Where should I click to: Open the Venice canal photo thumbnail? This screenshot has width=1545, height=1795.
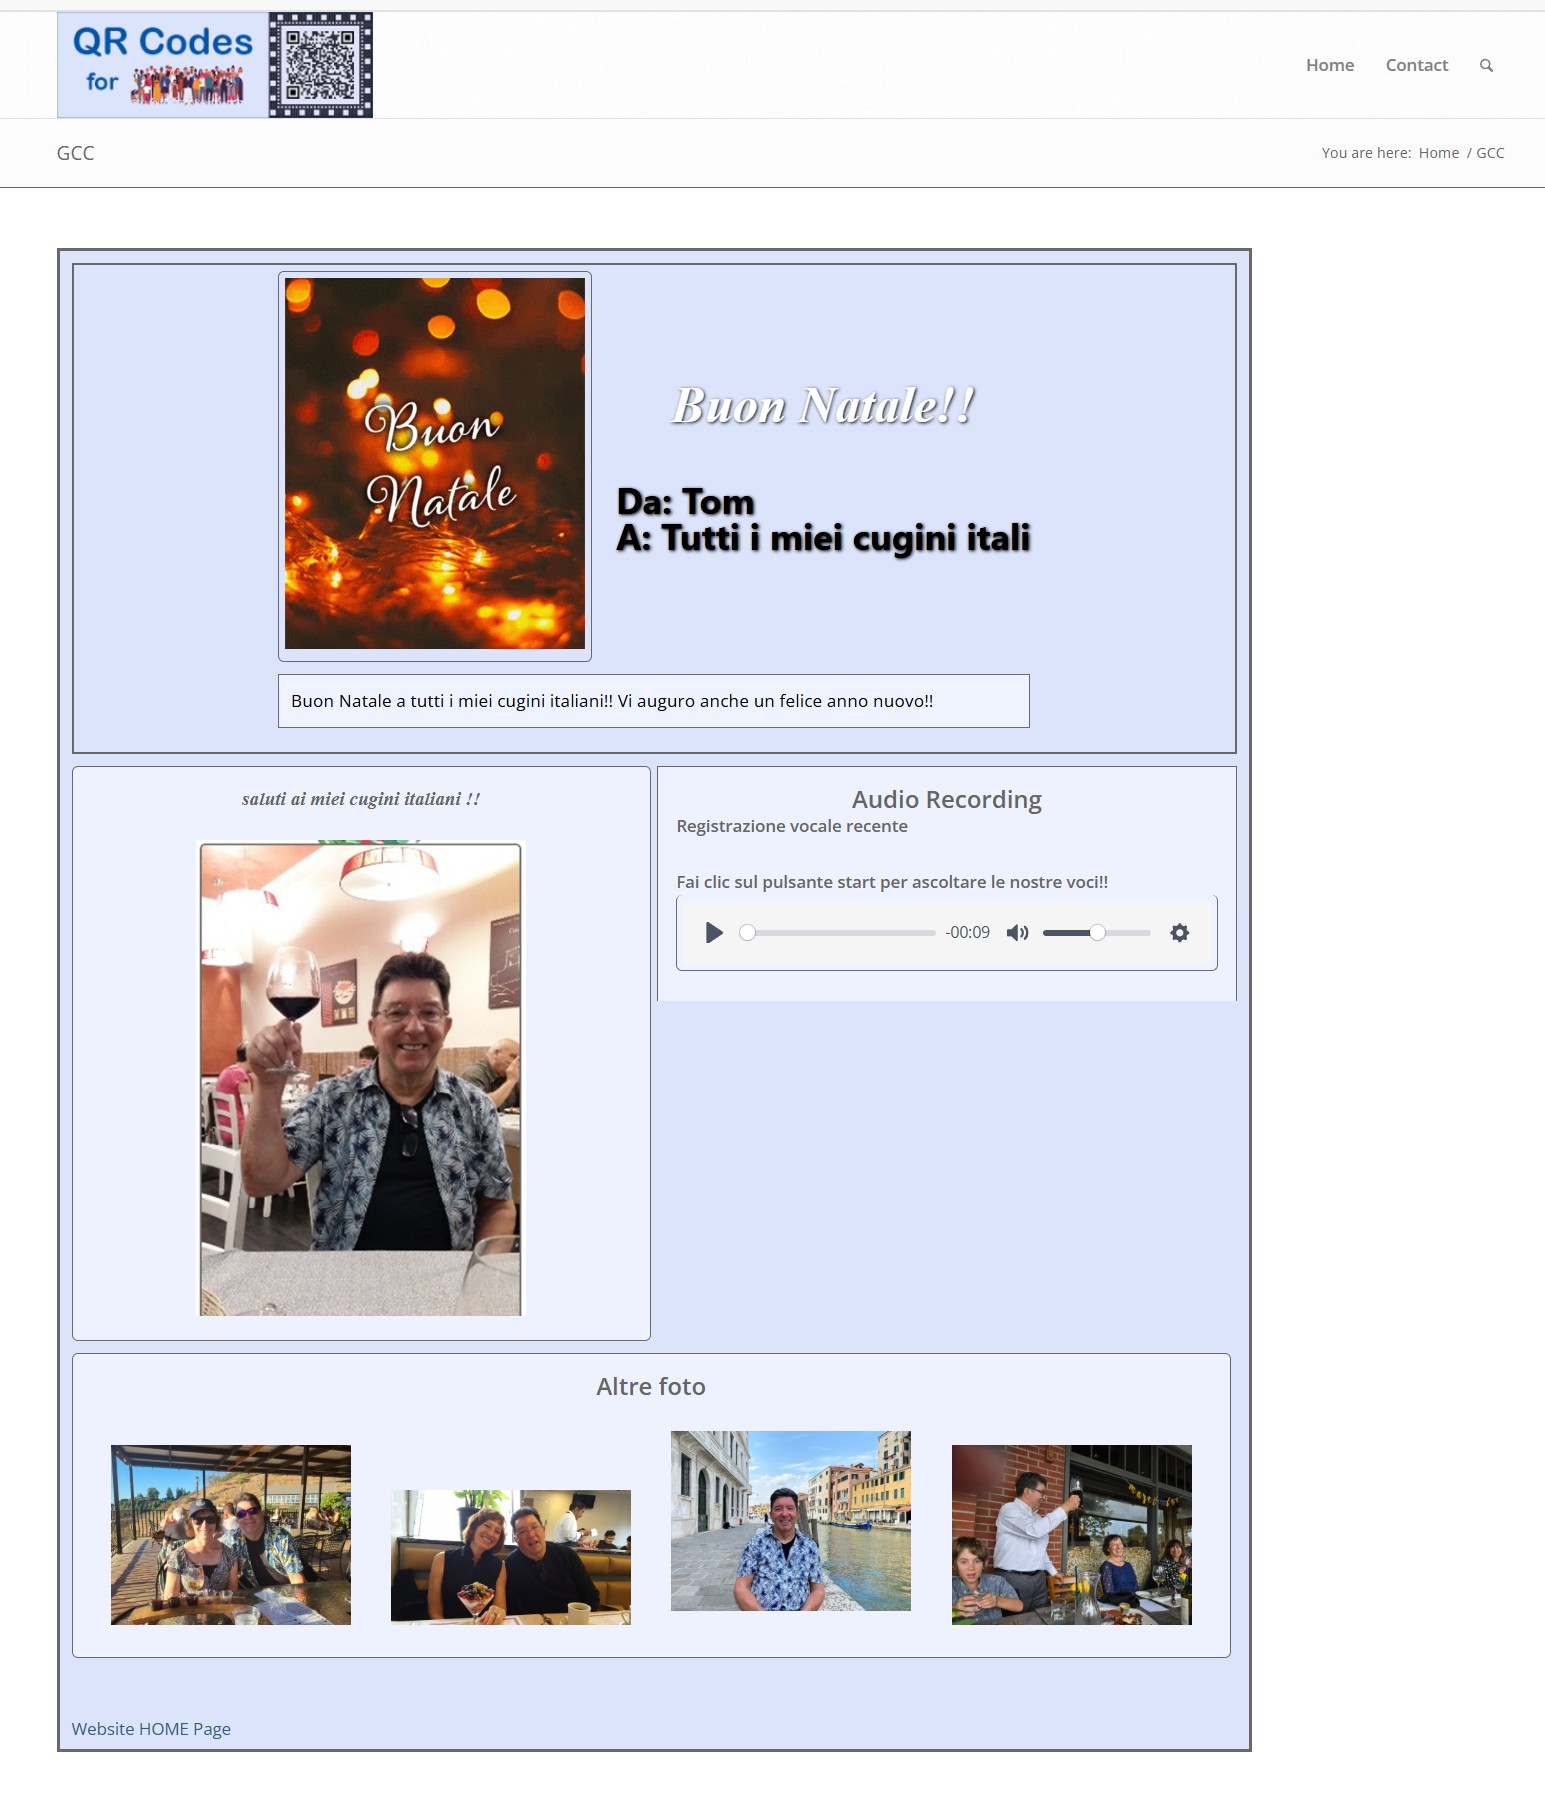(791, 1521)
